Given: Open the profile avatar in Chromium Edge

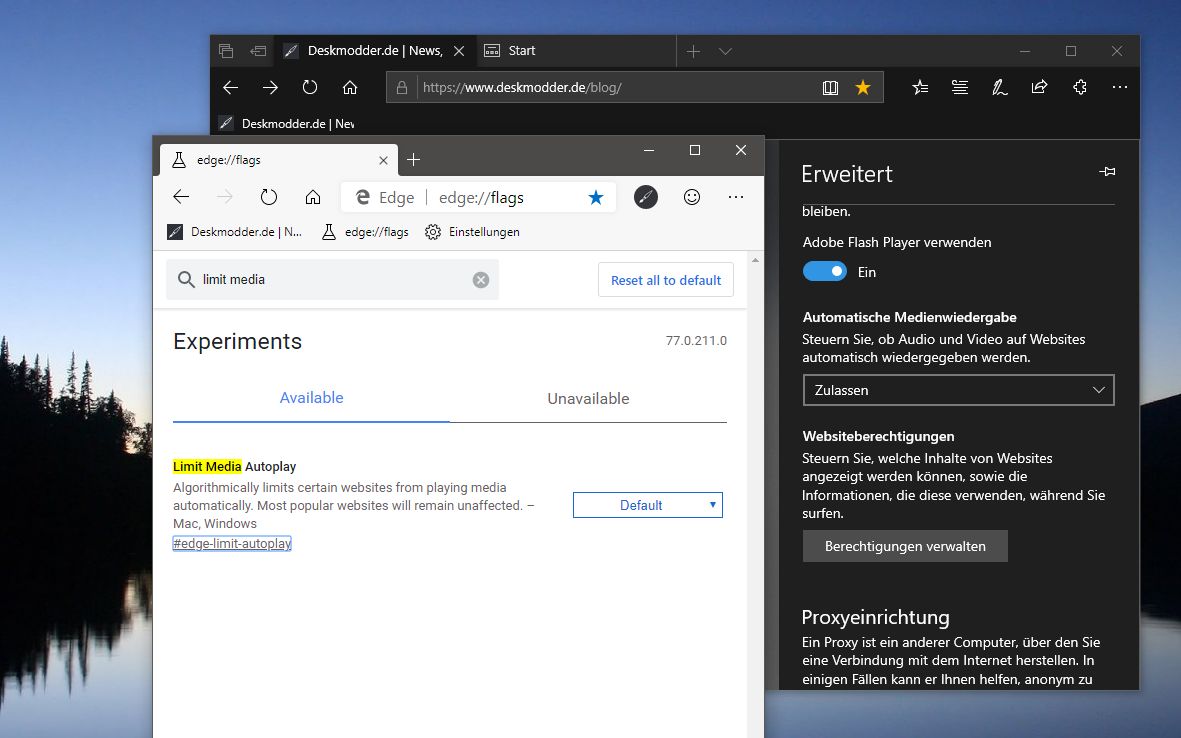Looking at the screenshot, I should 645,197.
